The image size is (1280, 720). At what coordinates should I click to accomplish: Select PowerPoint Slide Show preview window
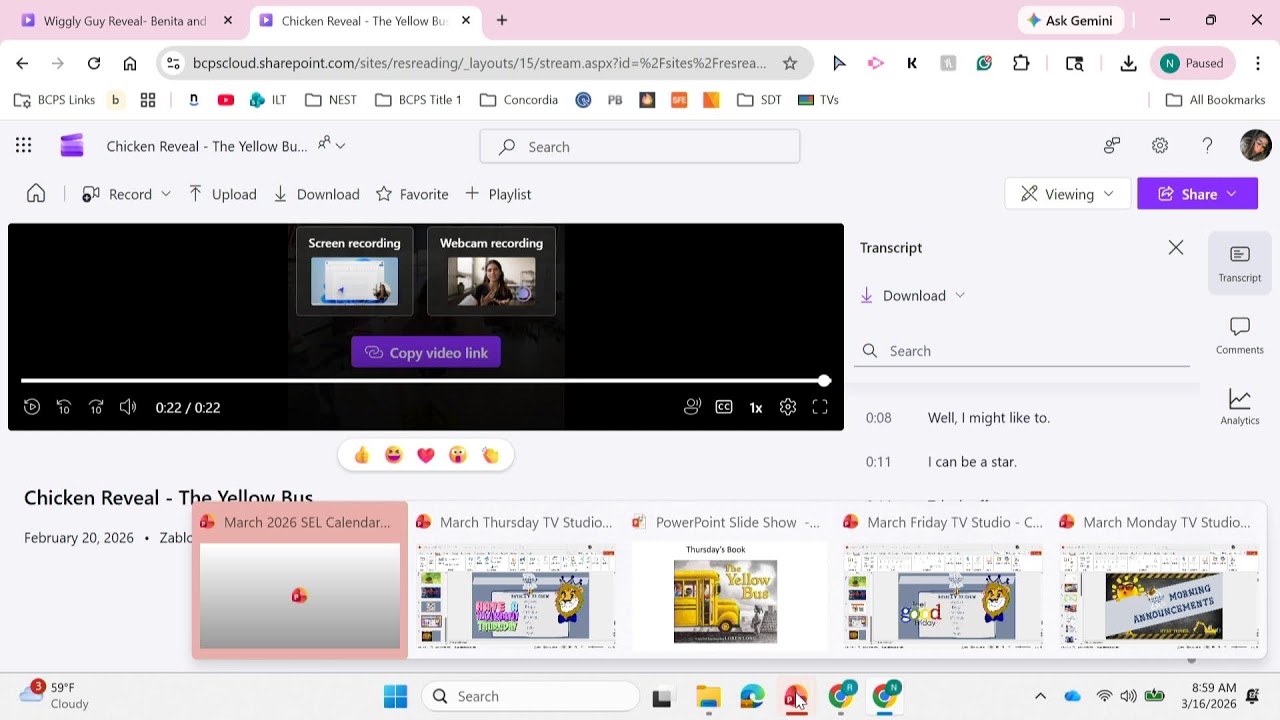[x=728, y=582]
